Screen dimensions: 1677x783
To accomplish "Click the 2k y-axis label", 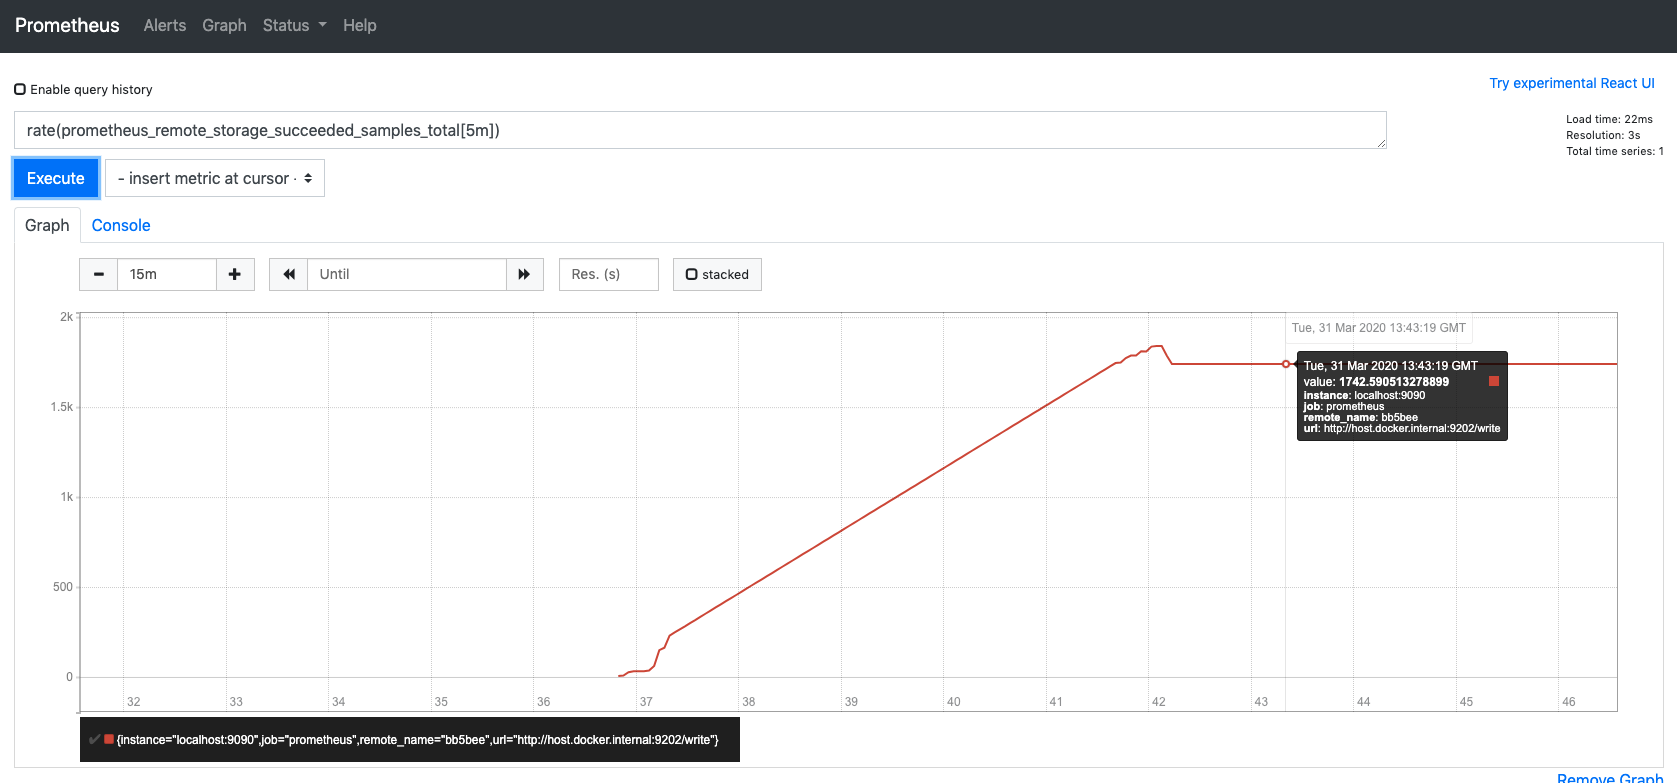I will point(66,317).
